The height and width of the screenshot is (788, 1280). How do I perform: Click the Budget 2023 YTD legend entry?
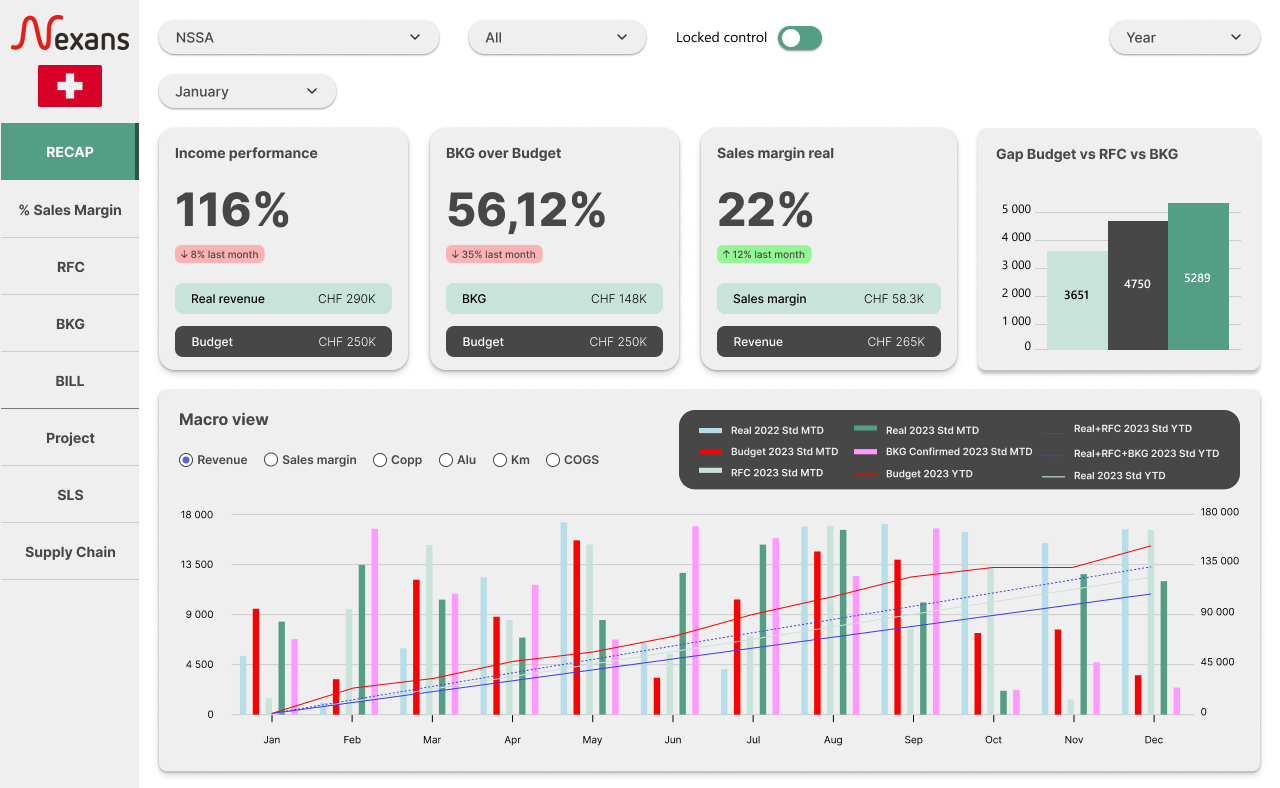[x=913, y=474]
